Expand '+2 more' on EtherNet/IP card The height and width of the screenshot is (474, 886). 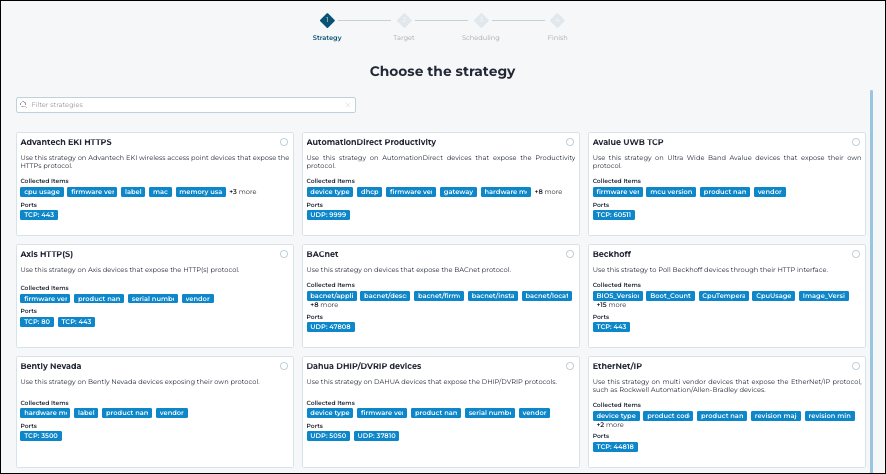pos(610,425)
